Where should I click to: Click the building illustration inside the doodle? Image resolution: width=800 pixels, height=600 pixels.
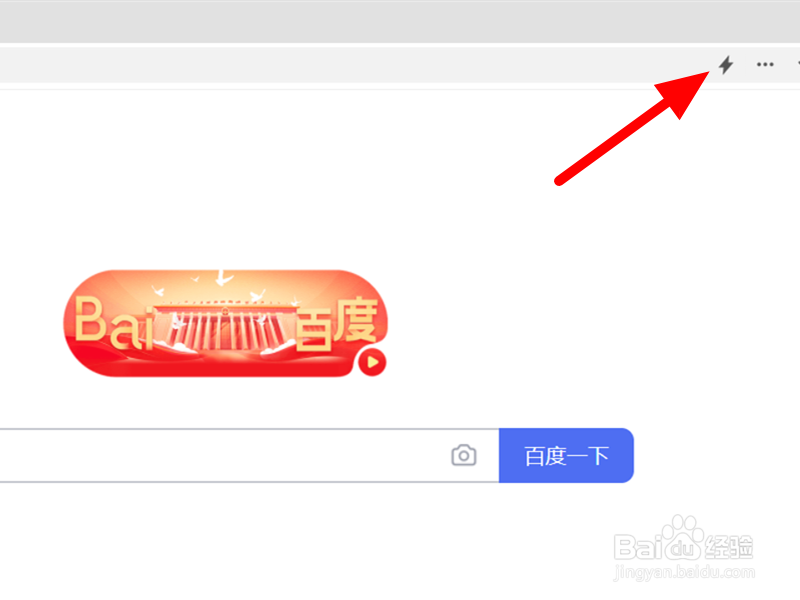pyautogui.click(x=224, y=327)
